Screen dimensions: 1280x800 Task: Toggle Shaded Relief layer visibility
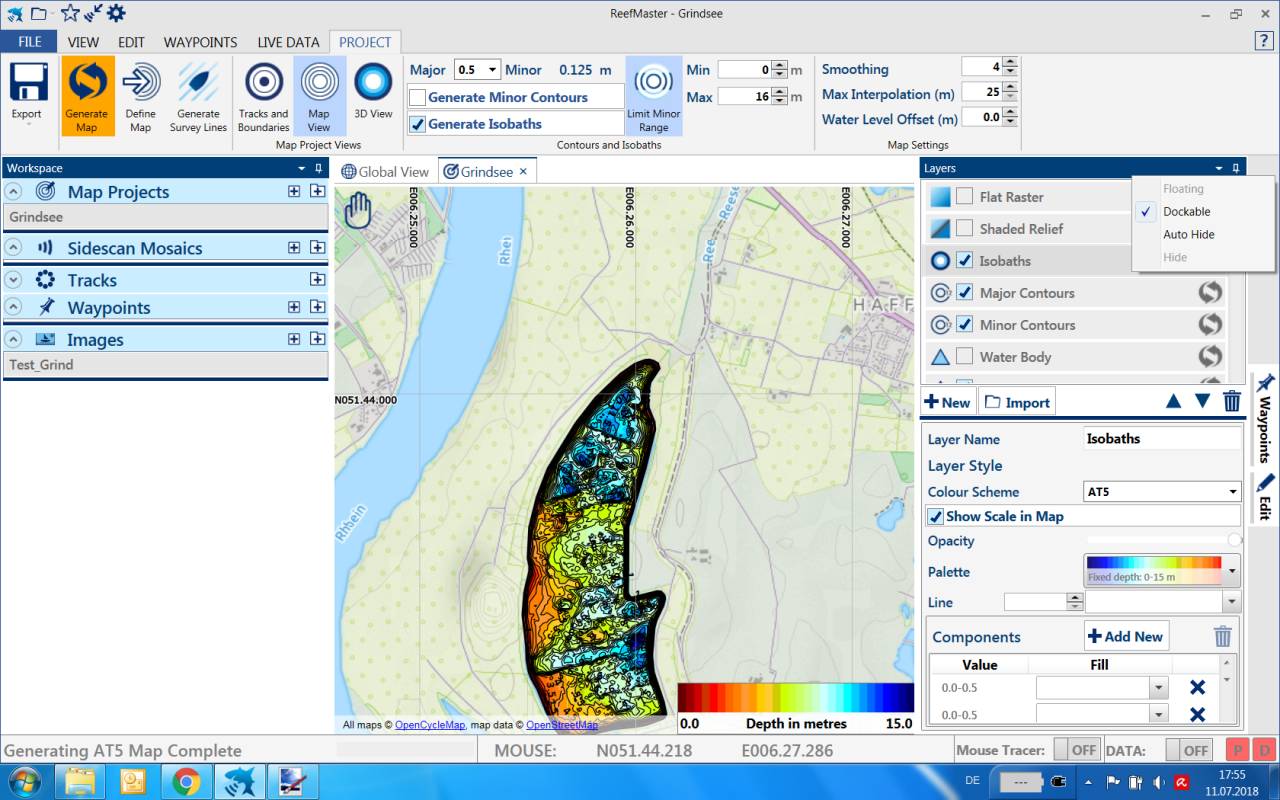(964, 229)
